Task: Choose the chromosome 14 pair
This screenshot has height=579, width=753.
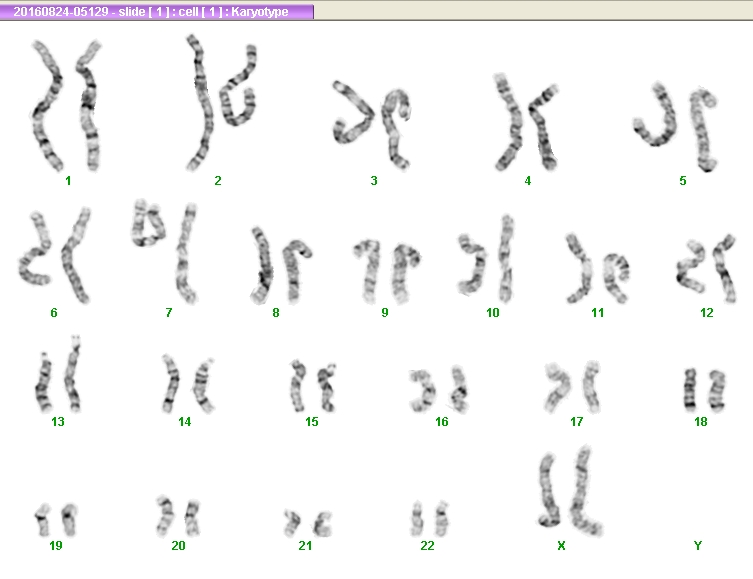Action: 188,384
